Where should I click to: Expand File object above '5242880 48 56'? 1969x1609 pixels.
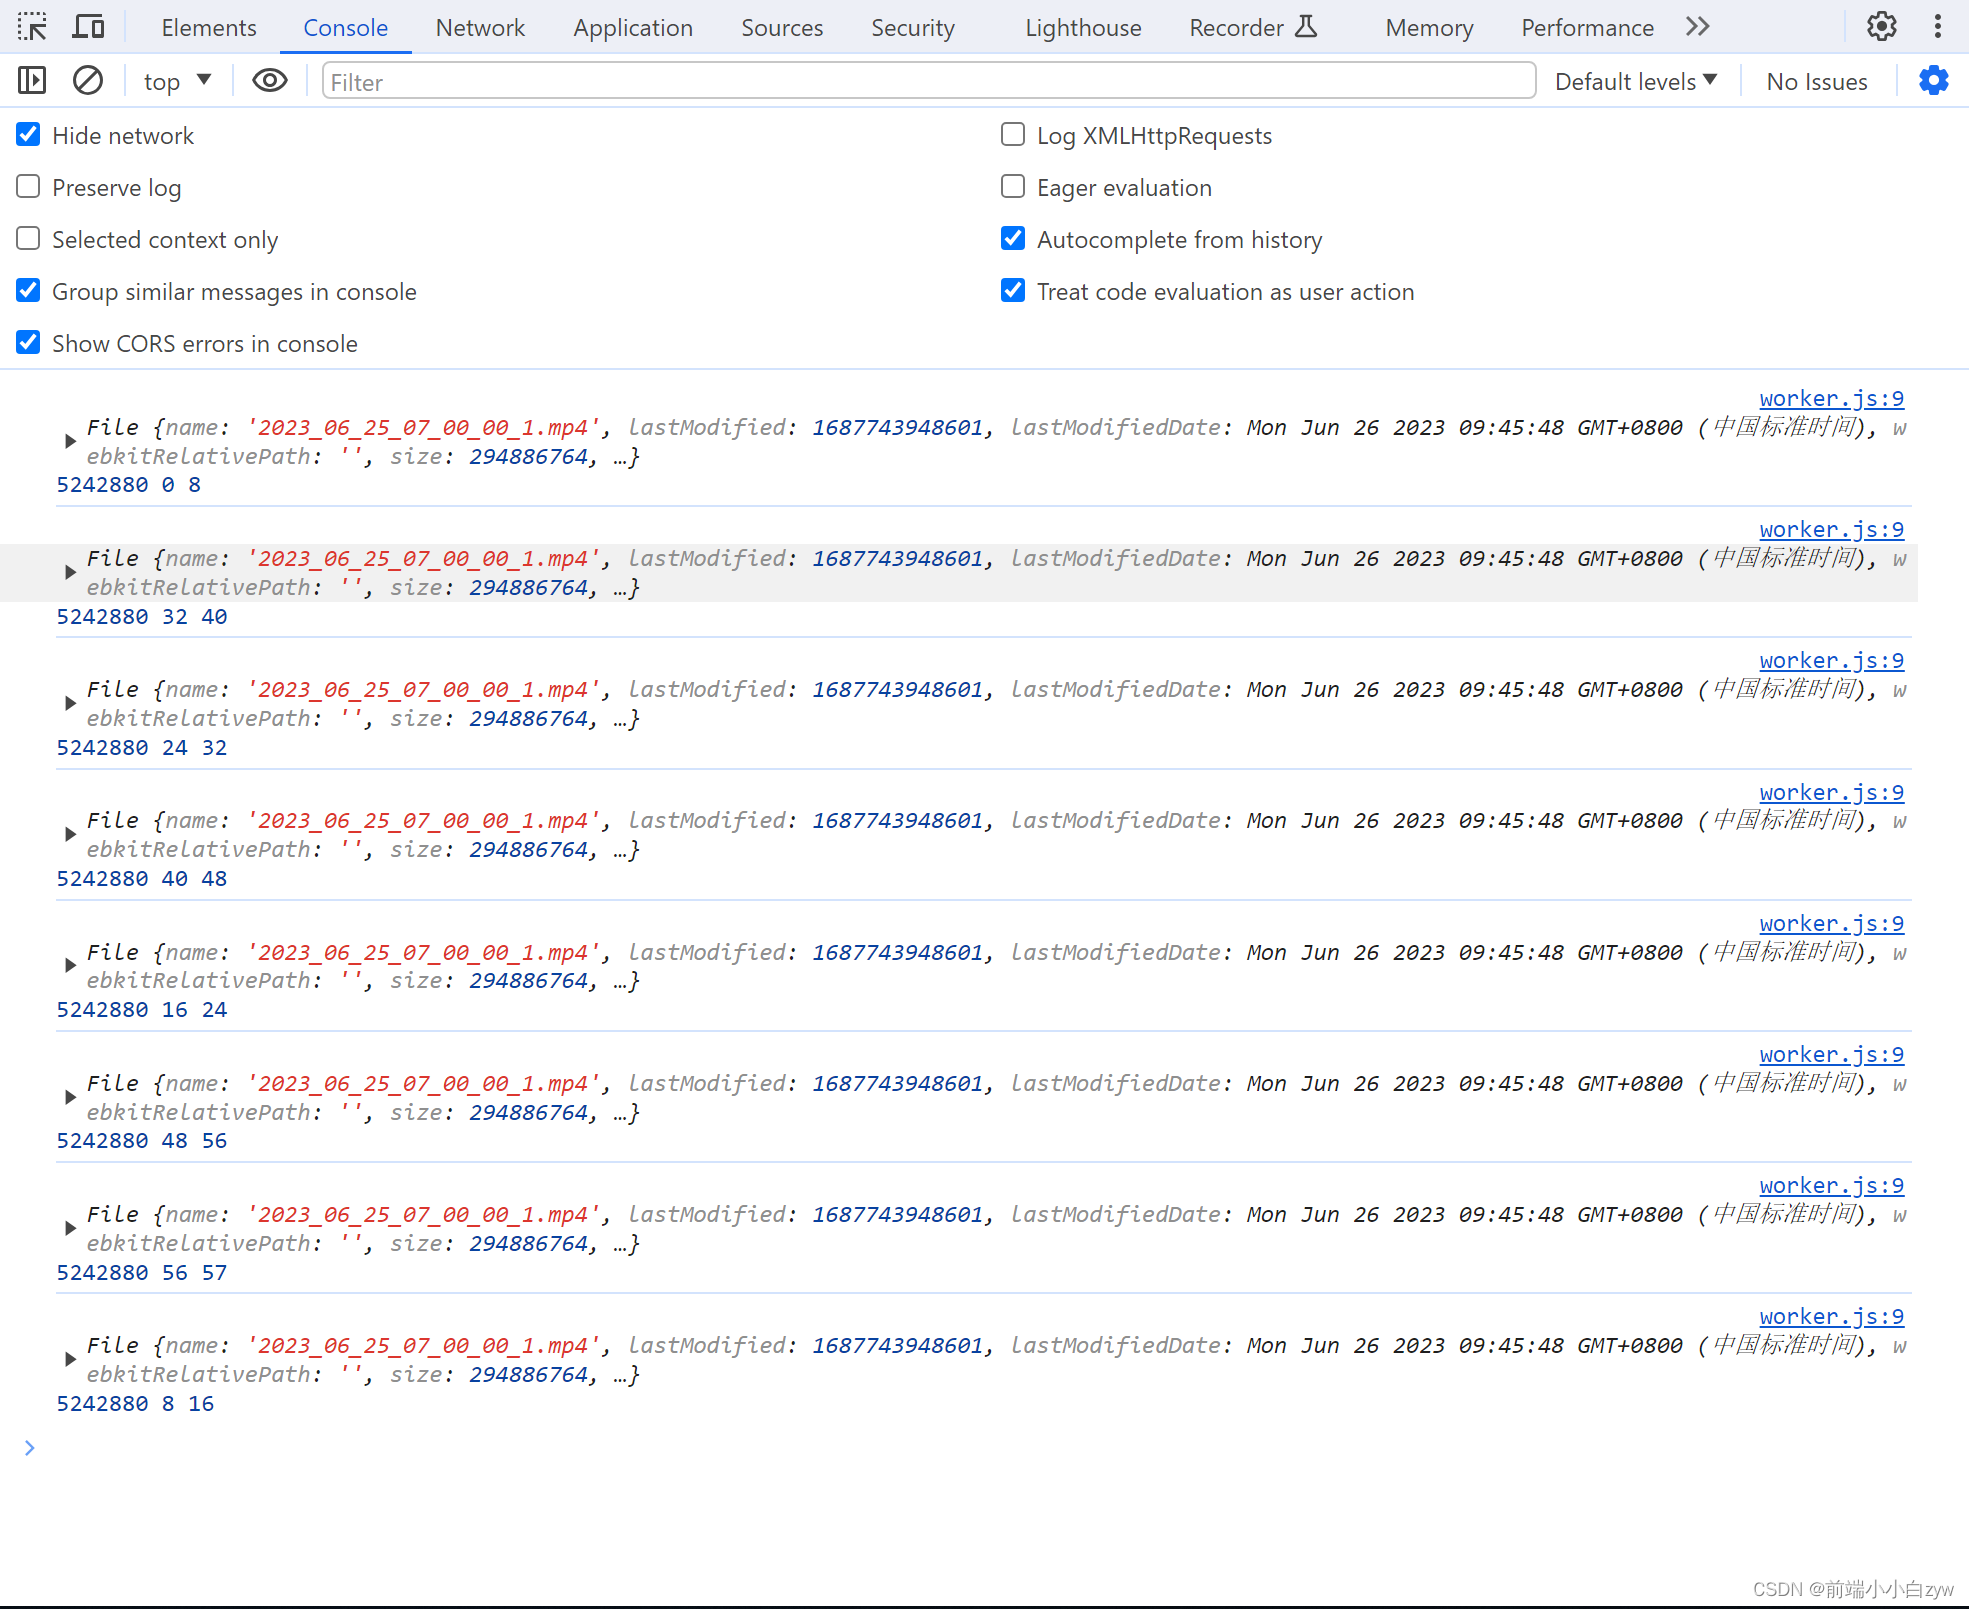(x=69, y=1097)
